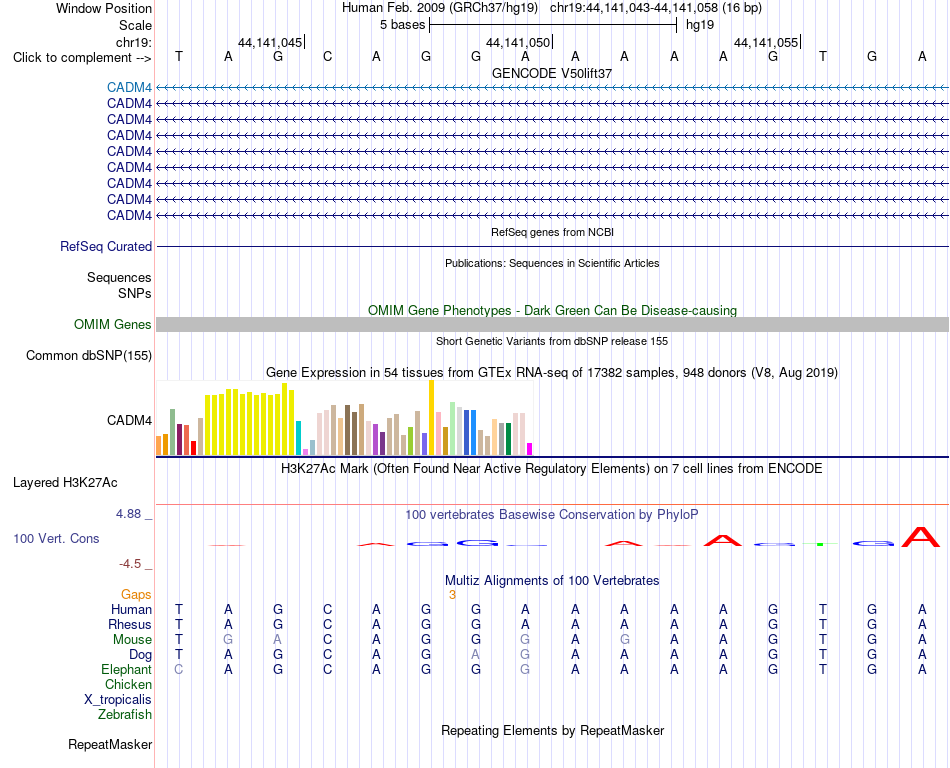The height and width of the screenshot is (768, 950).
Task: Select the Human alignment row label
Action: click(x=131, y=609)
